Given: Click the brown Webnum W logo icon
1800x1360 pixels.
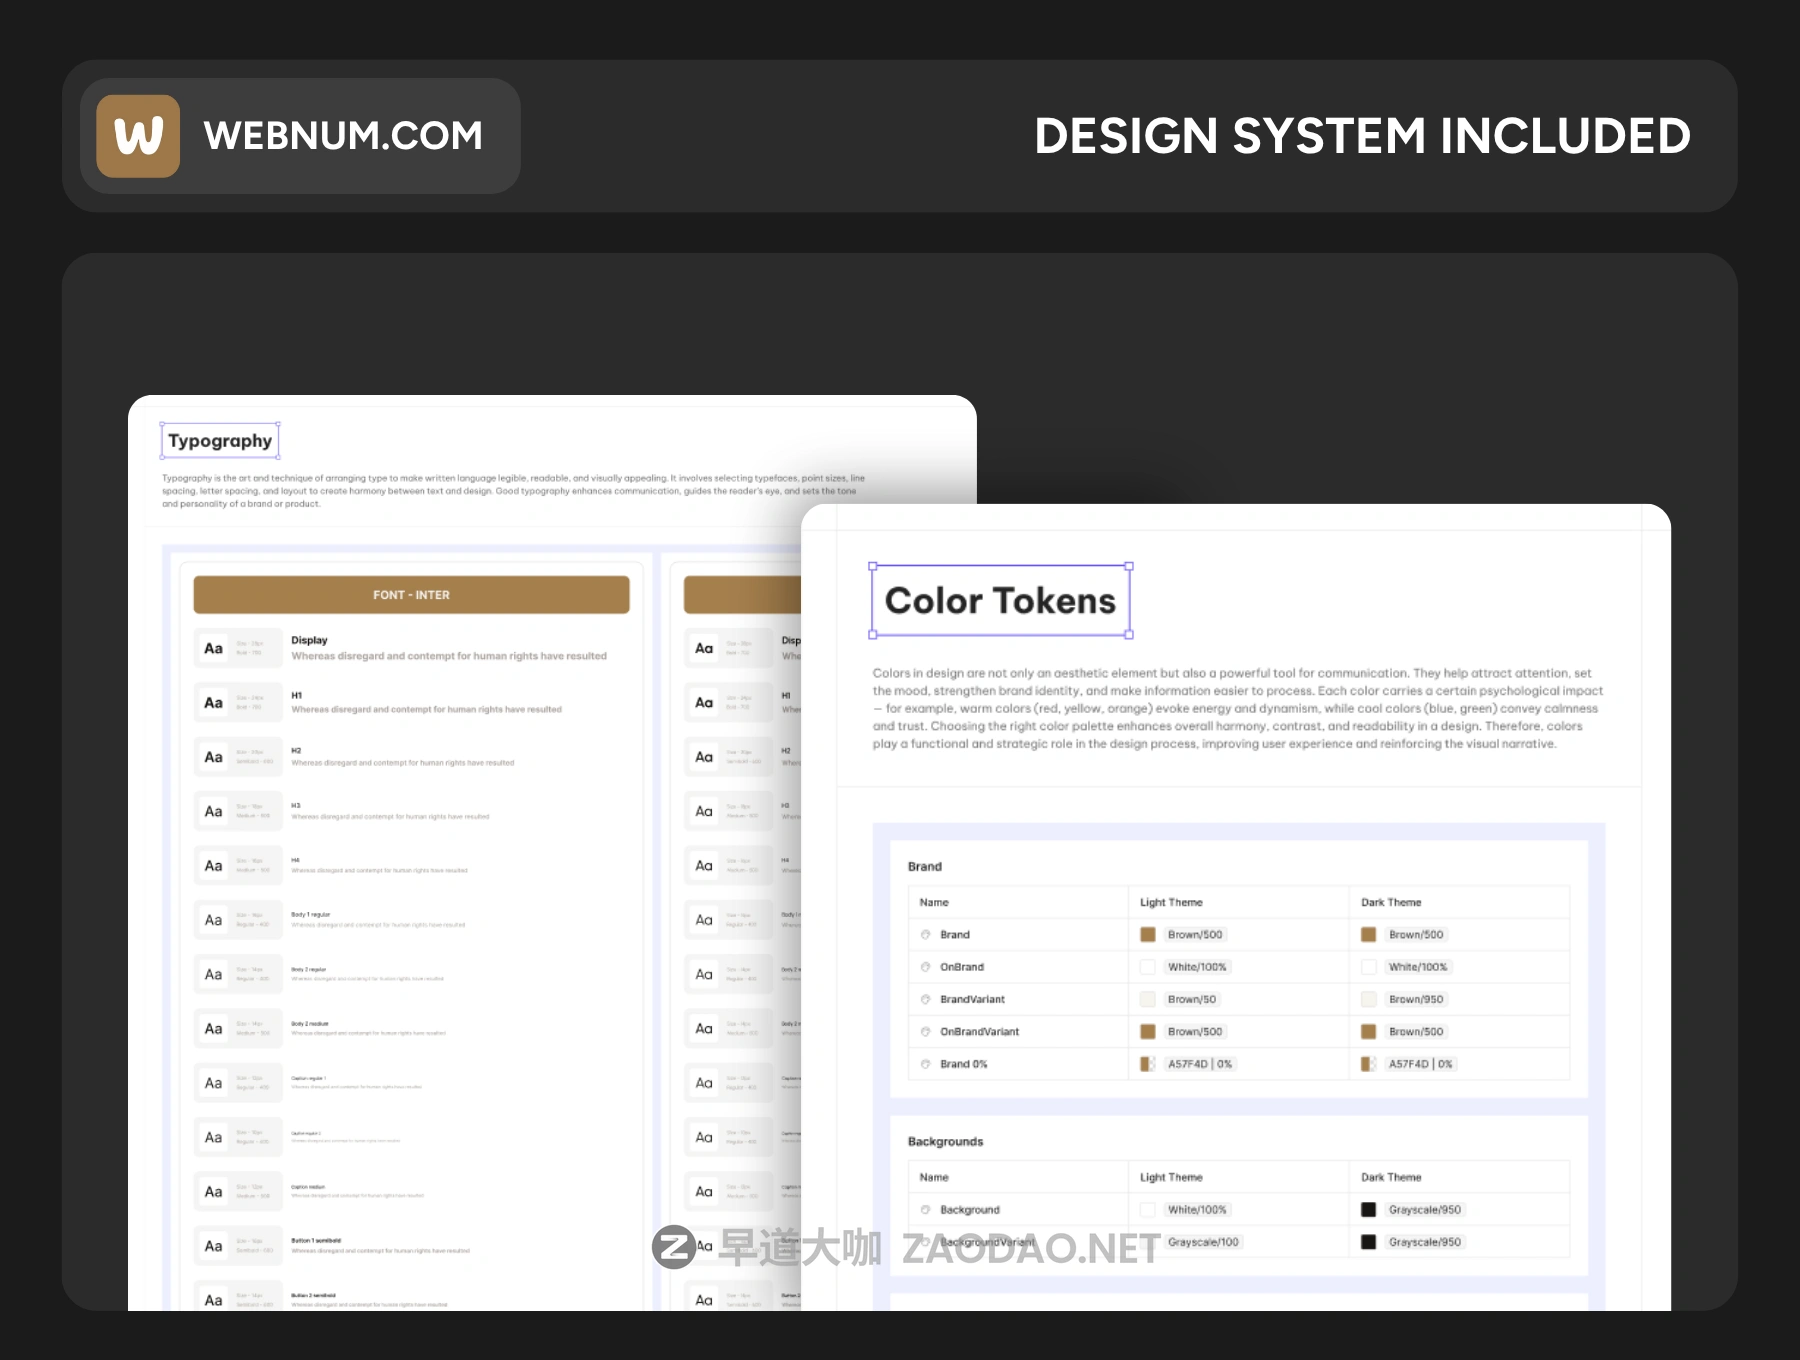Looking at the screenshot, I should coord(138,136).
